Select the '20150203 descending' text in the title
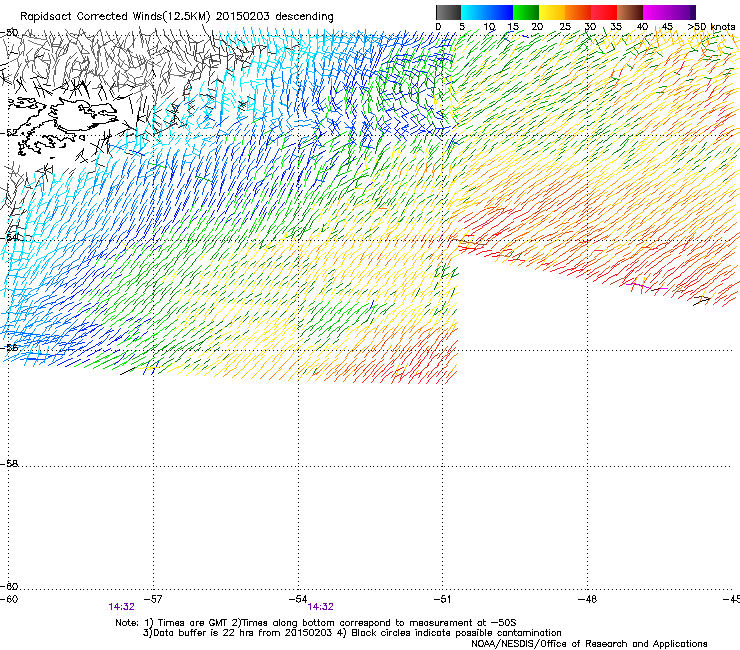This screenshot has width=740, height=650. coord(275,17)
